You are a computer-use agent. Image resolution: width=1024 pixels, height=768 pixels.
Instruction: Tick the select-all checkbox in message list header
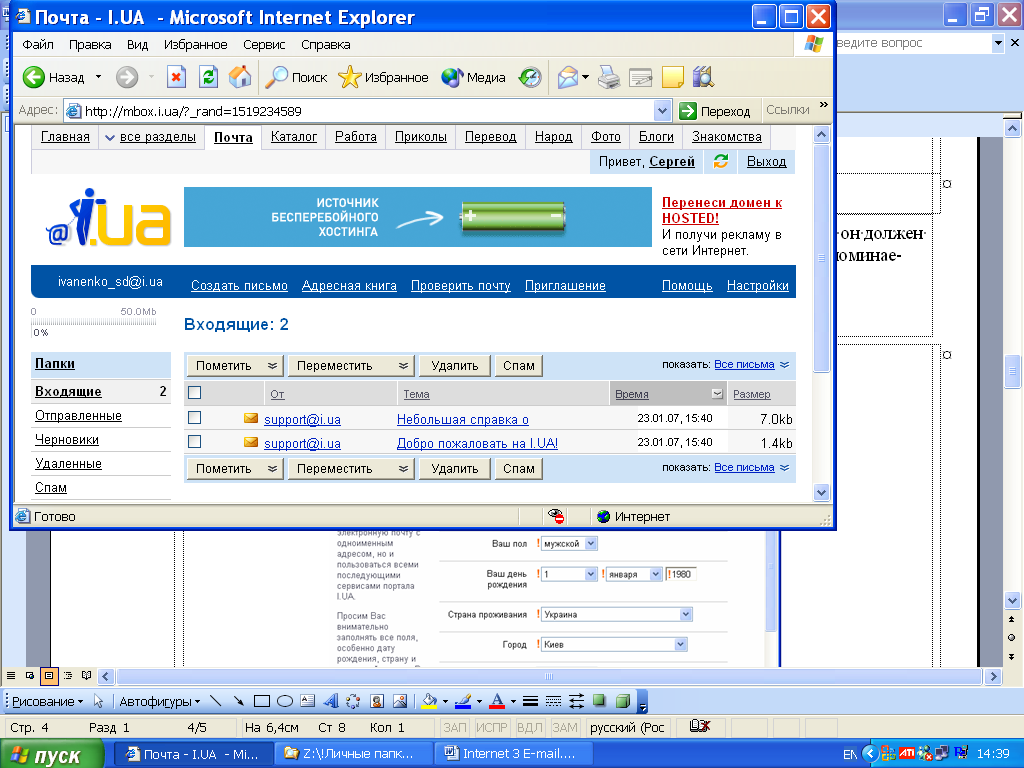point(195,393)
